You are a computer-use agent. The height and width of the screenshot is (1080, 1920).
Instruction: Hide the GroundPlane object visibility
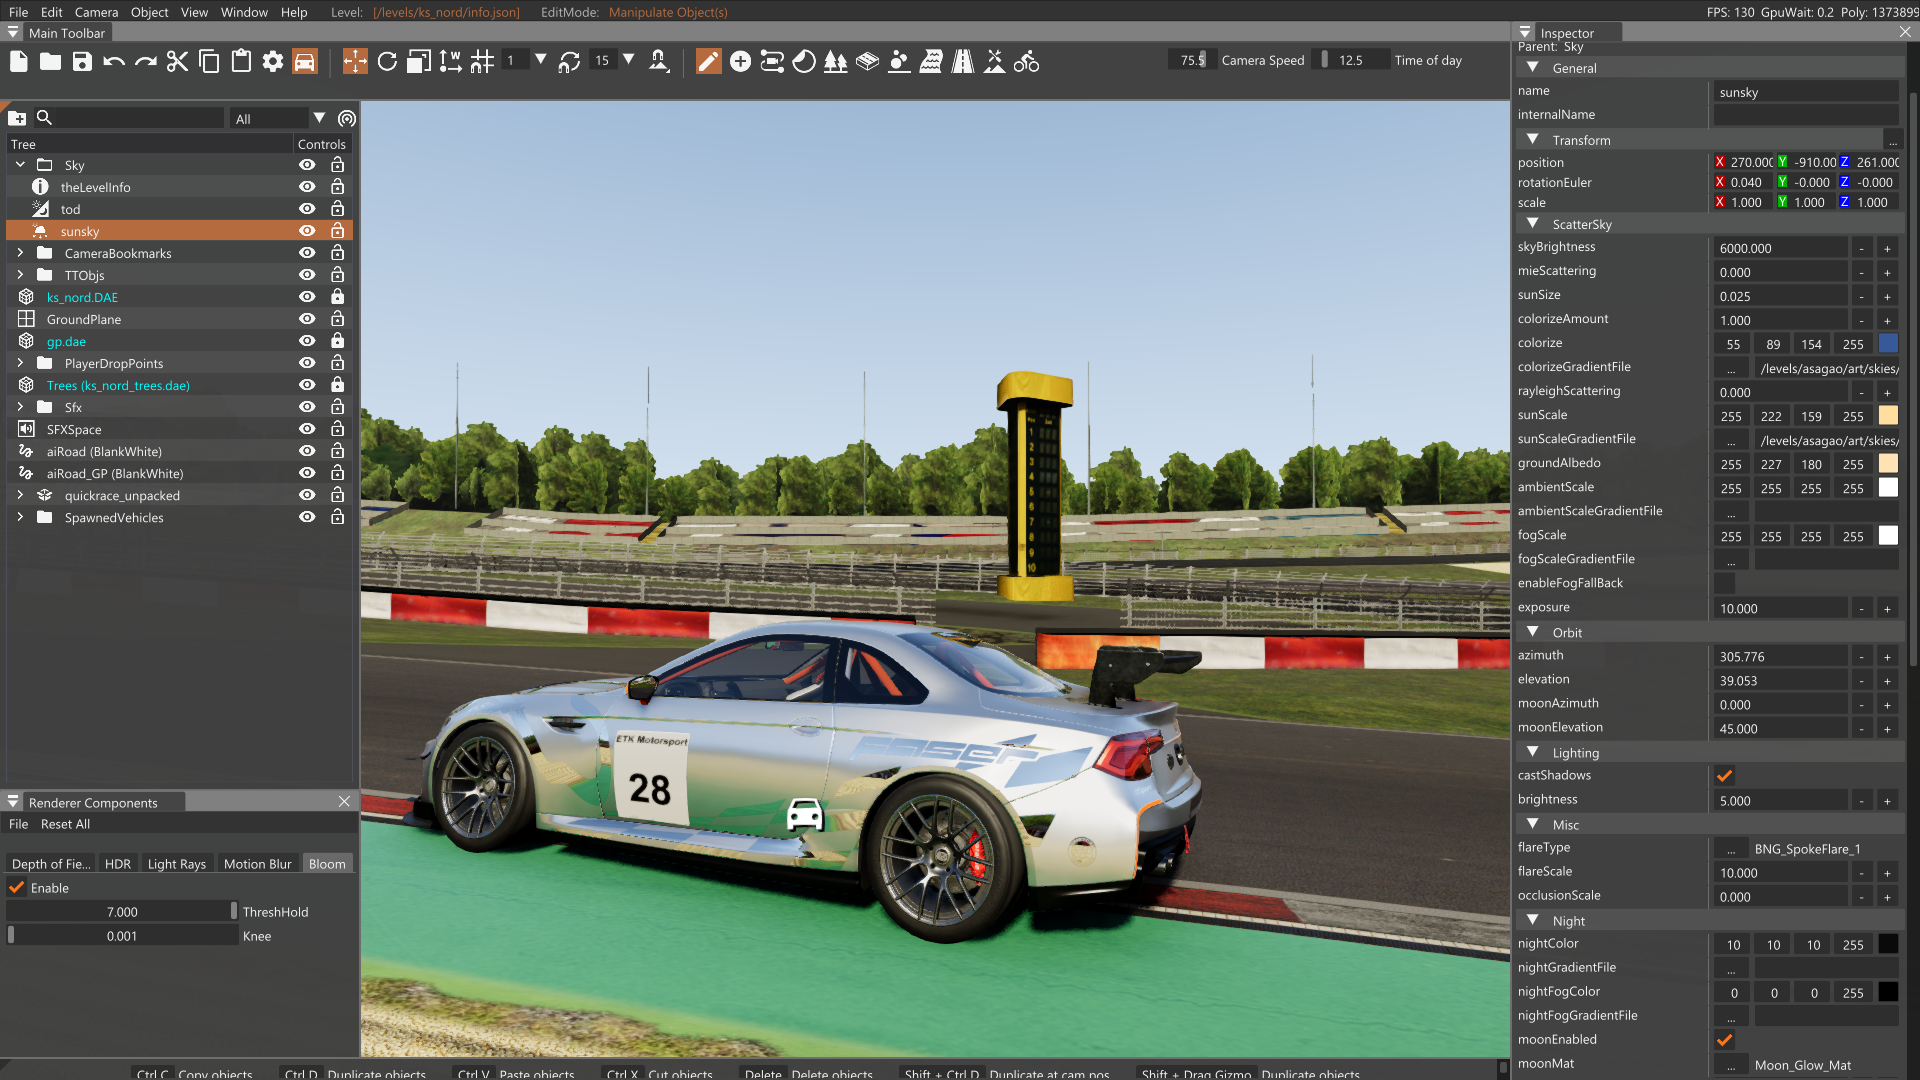(307, 319)
